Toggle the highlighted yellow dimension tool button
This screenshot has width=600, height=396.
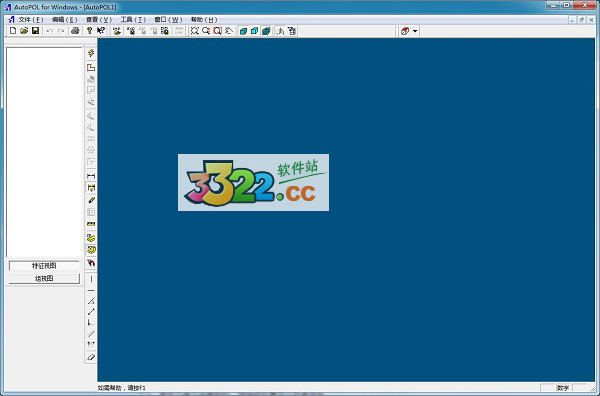(x=91, y=187)
